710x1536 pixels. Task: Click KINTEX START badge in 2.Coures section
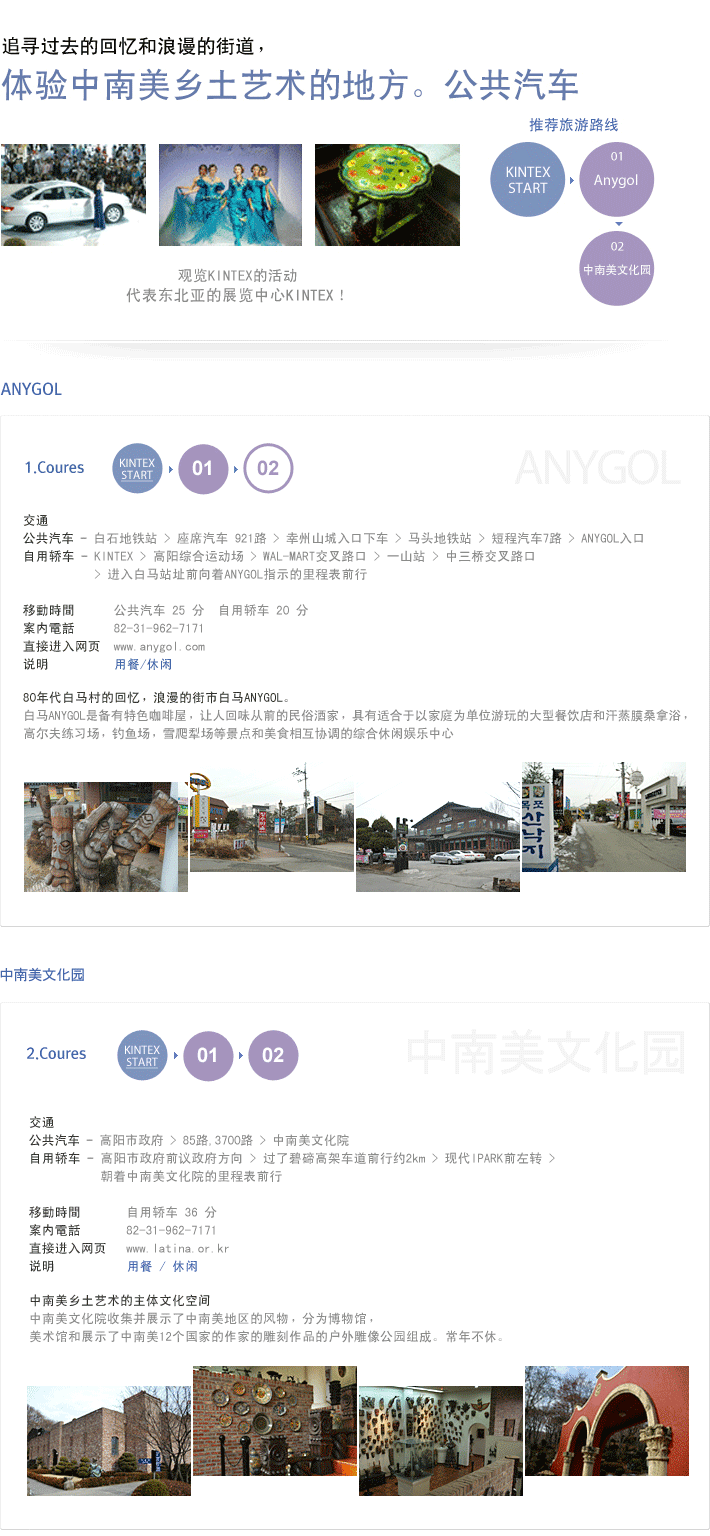click(142, 1055)
